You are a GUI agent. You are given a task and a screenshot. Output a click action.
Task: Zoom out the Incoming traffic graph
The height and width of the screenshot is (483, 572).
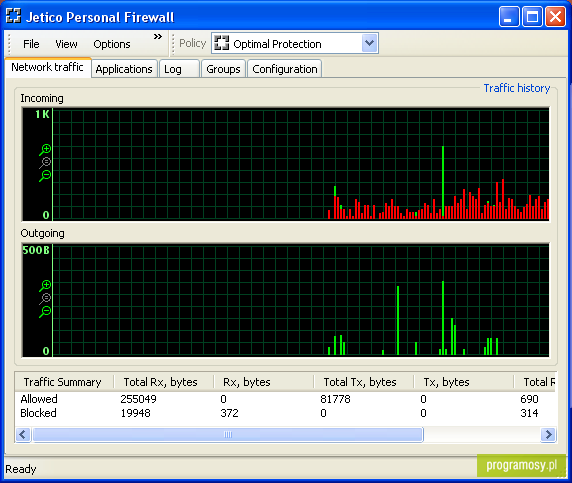[45, 176]
